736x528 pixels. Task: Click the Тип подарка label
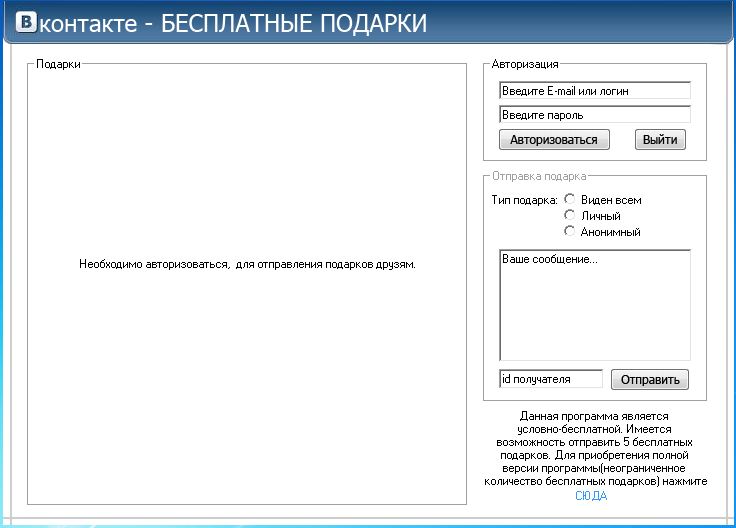(524, 200)
